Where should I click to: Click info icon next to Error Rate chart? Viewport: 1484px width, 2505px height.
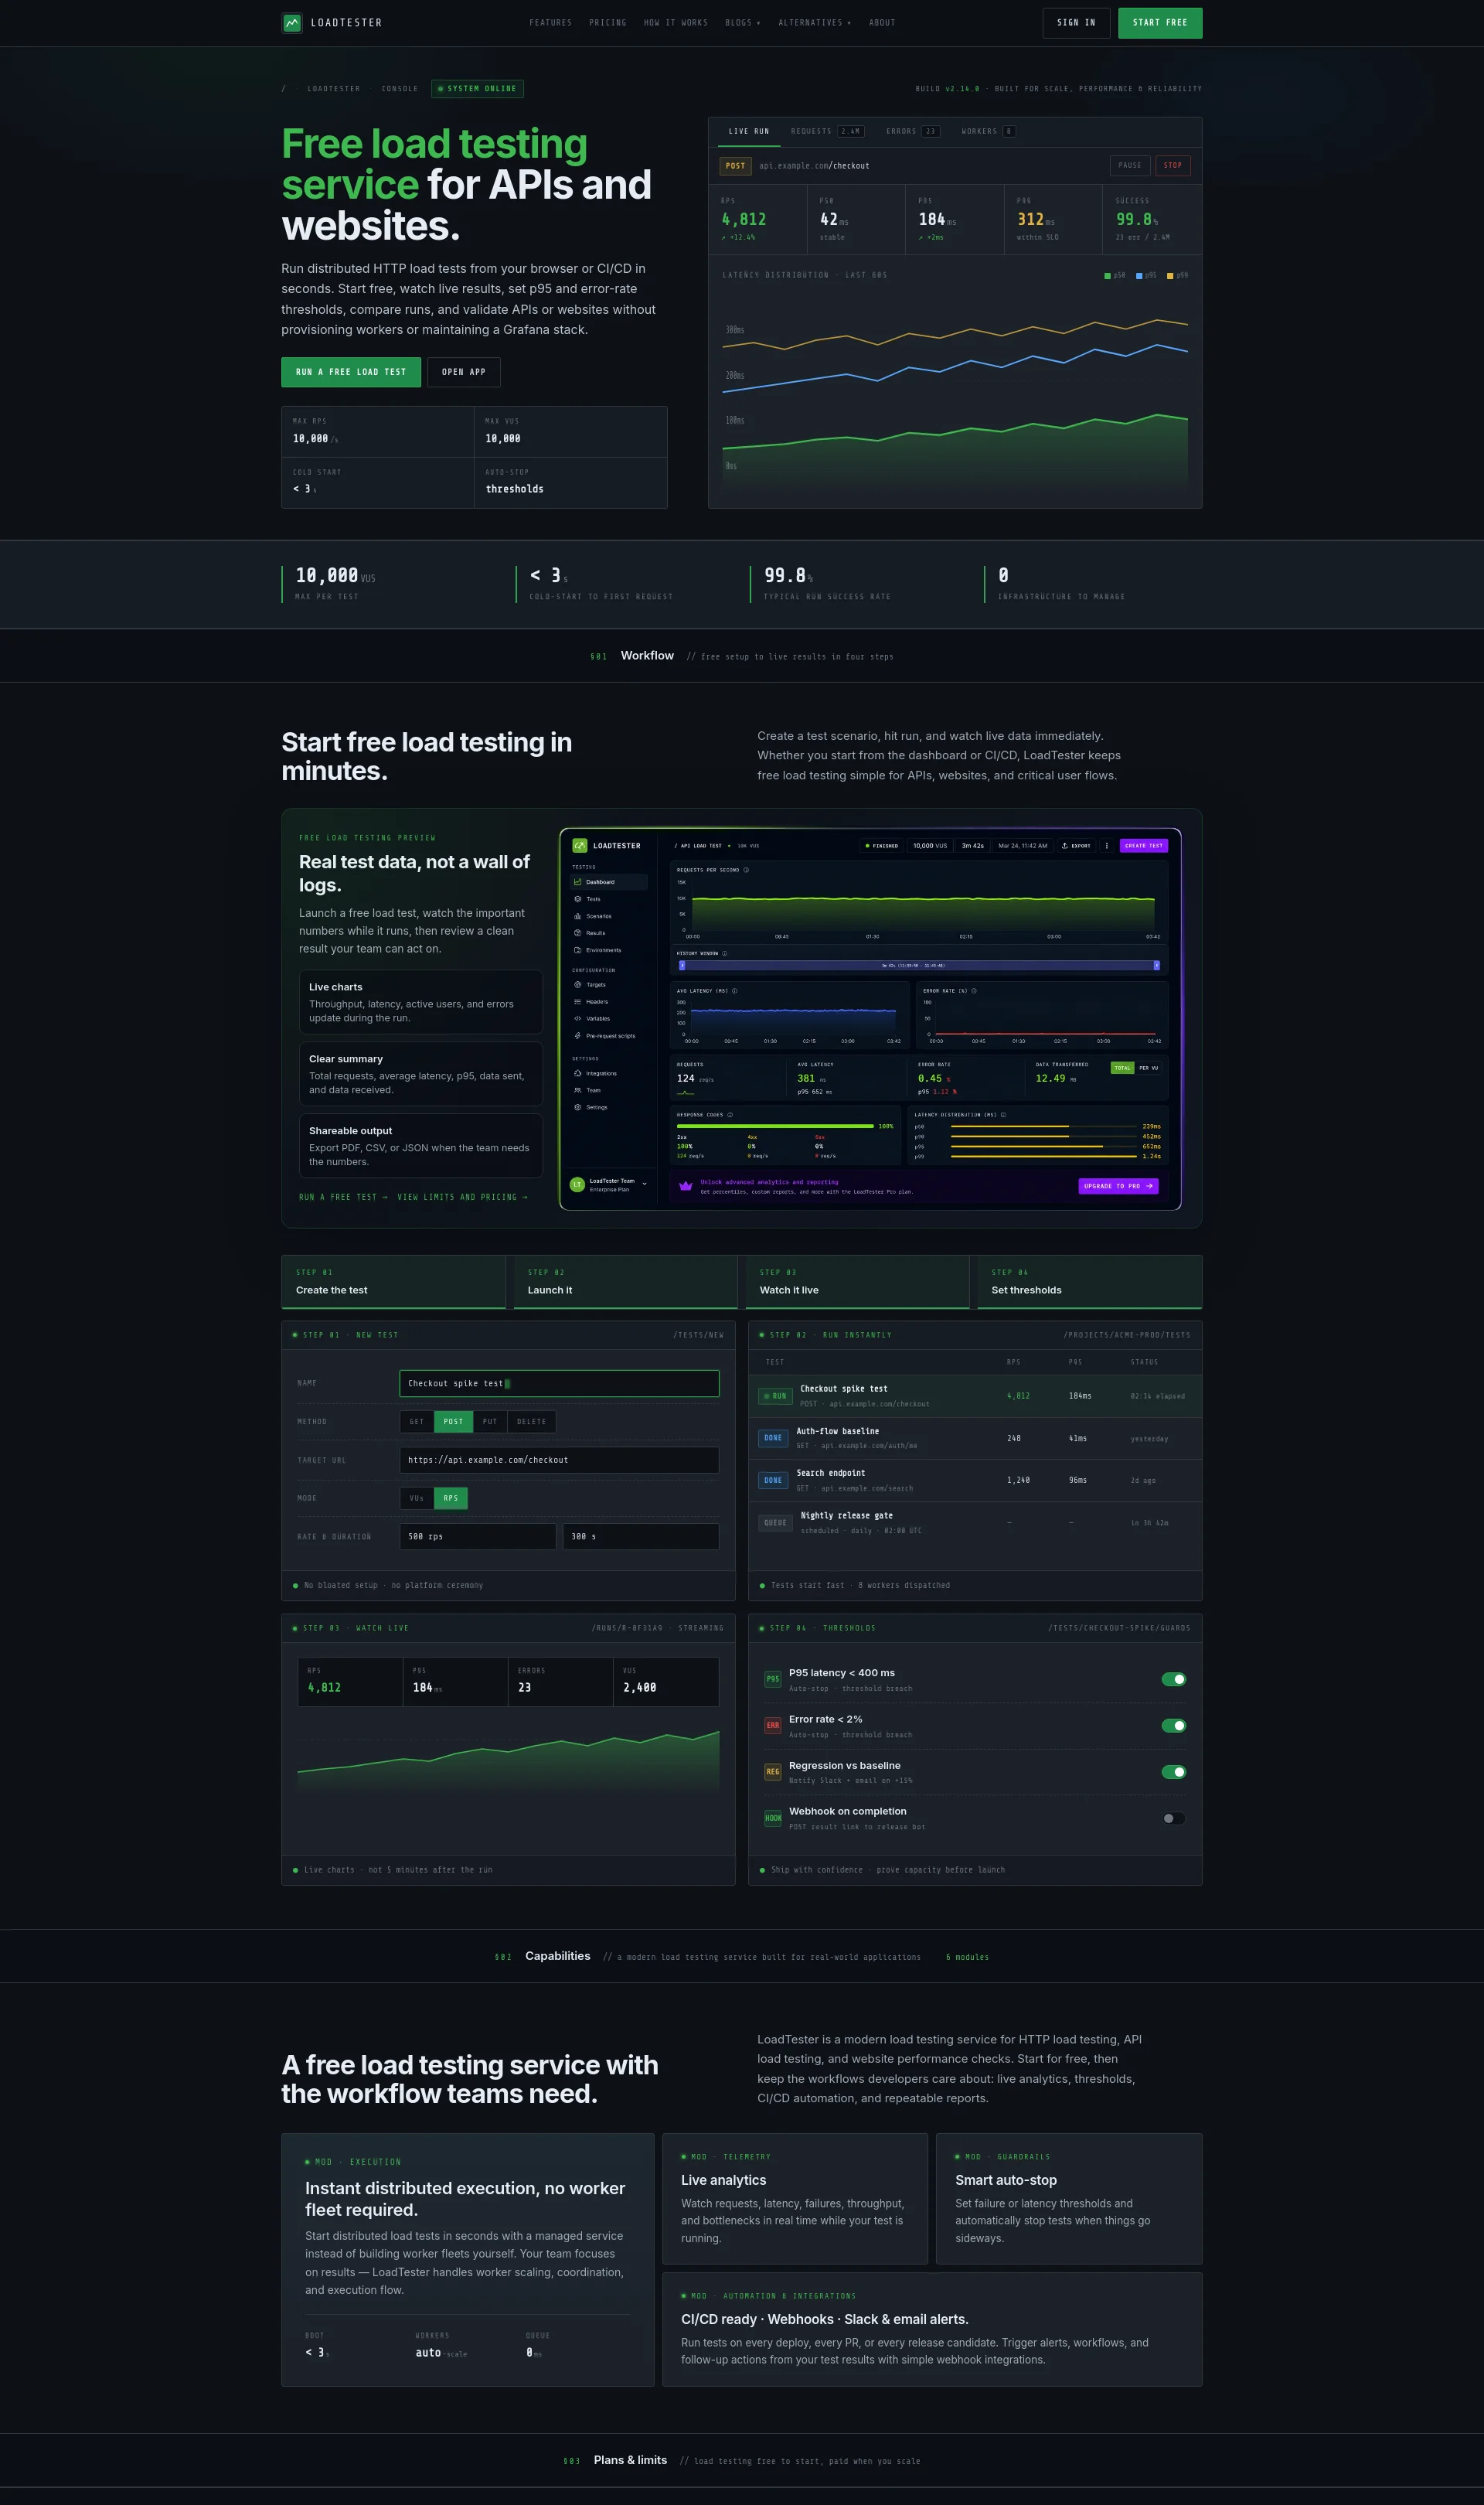pos(973,991)
